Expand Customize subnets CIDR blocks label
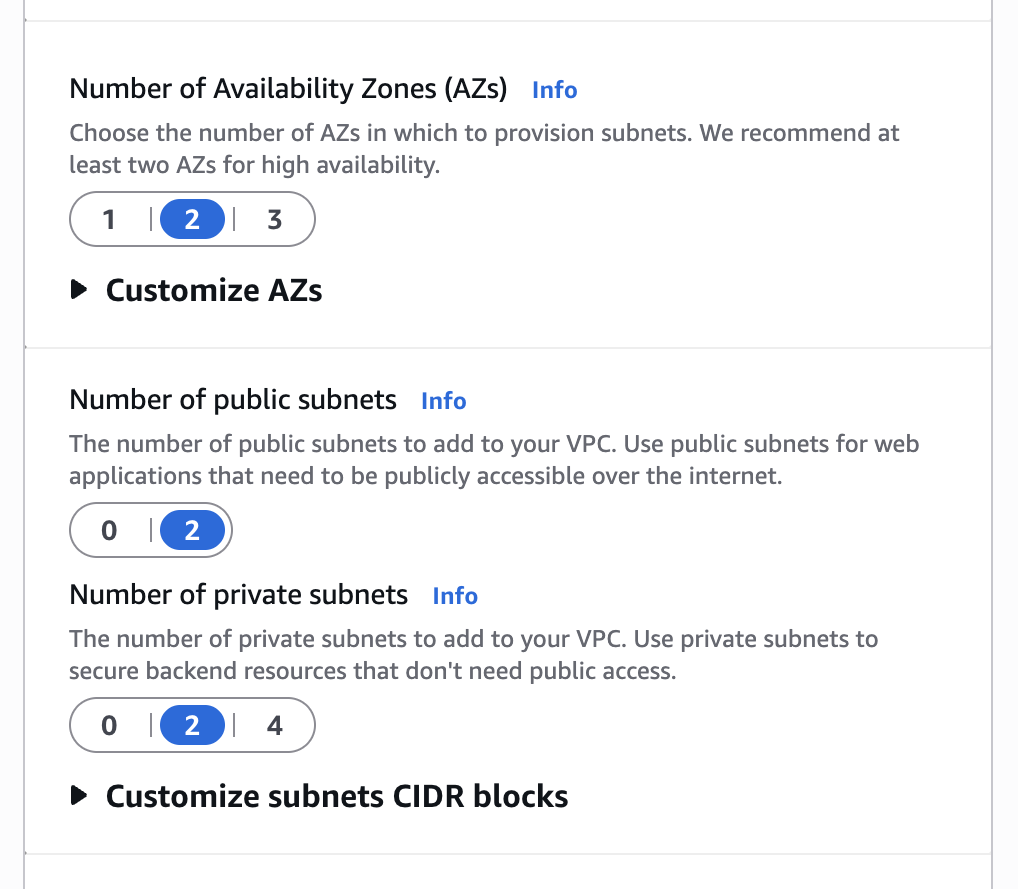1018x889 pixels. pyautogui.click(x=337, y=797)
